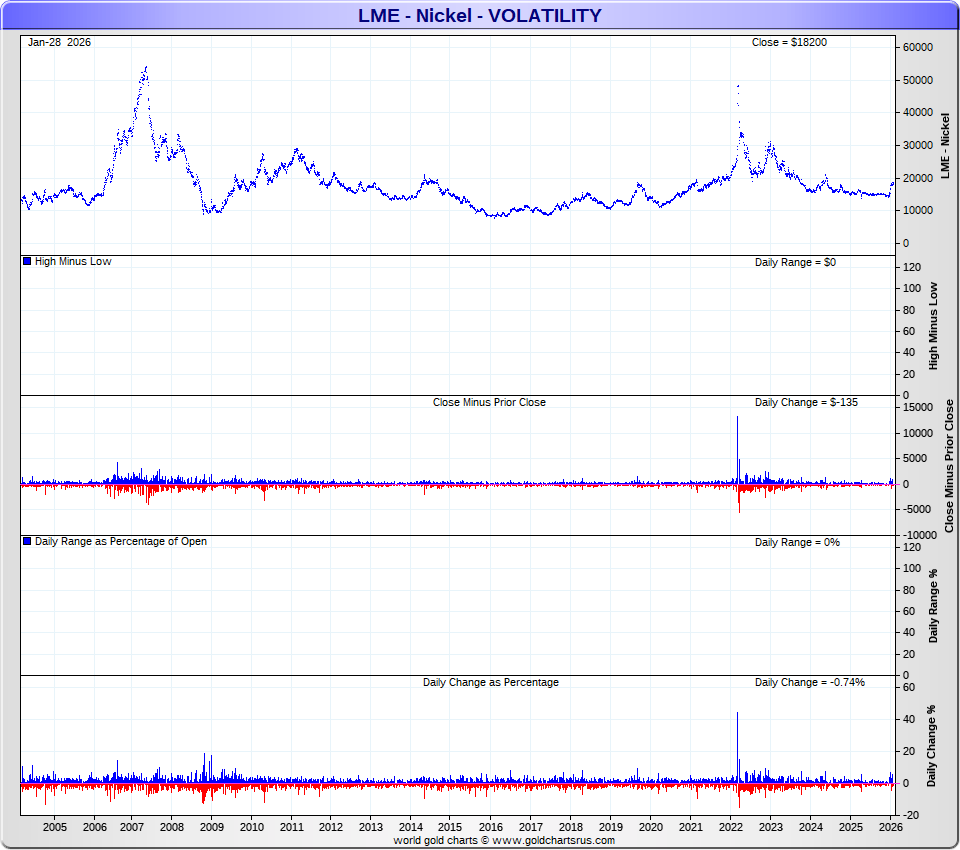Click the 'Daily Change = -0.74%' readout

809,682
